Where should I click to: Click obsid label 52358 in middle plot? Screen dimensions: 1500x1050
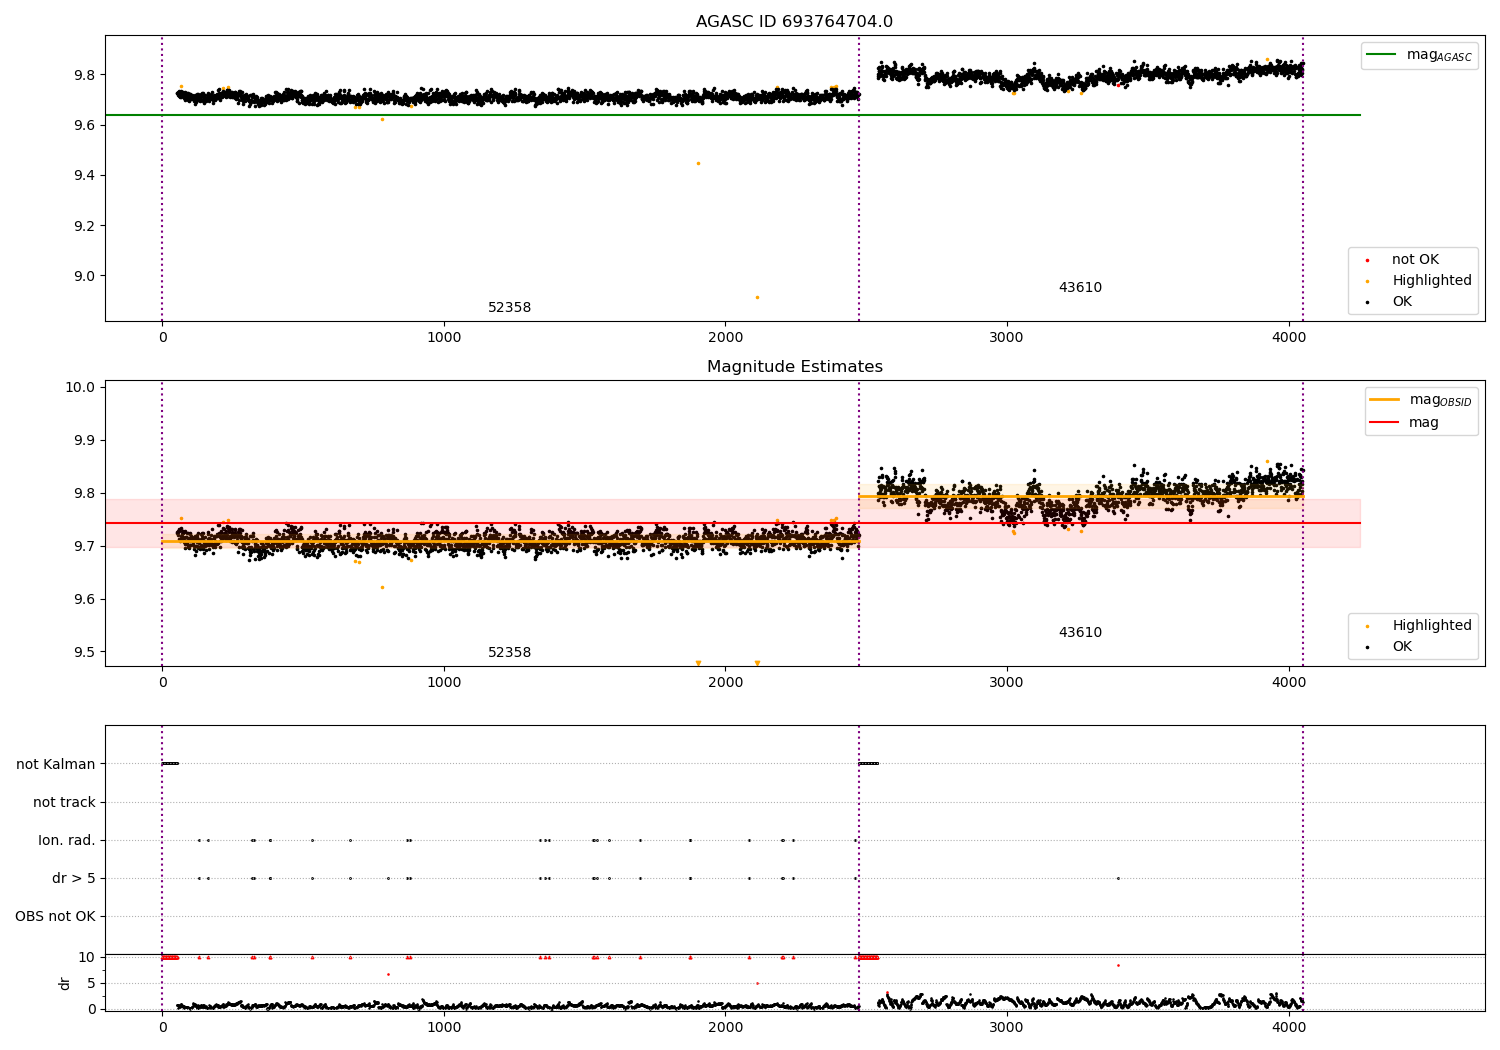pos(509,653)
